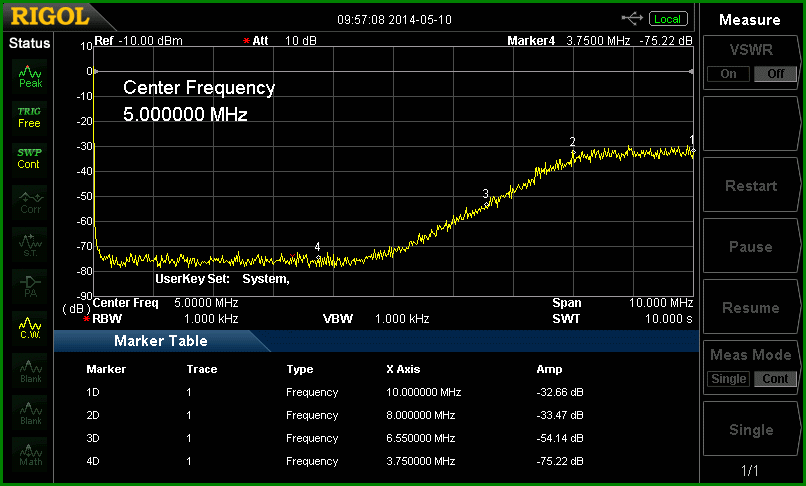806x486 pixels.
Task: Click marker 2 on the trace
Action: (573, 152)
